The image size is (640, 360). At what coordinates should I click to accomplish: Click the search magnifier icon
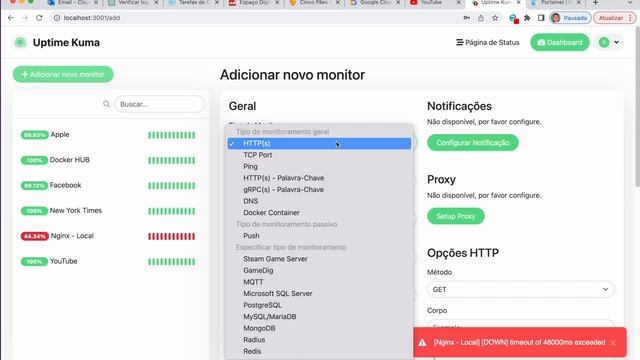[x=107, y=104]
